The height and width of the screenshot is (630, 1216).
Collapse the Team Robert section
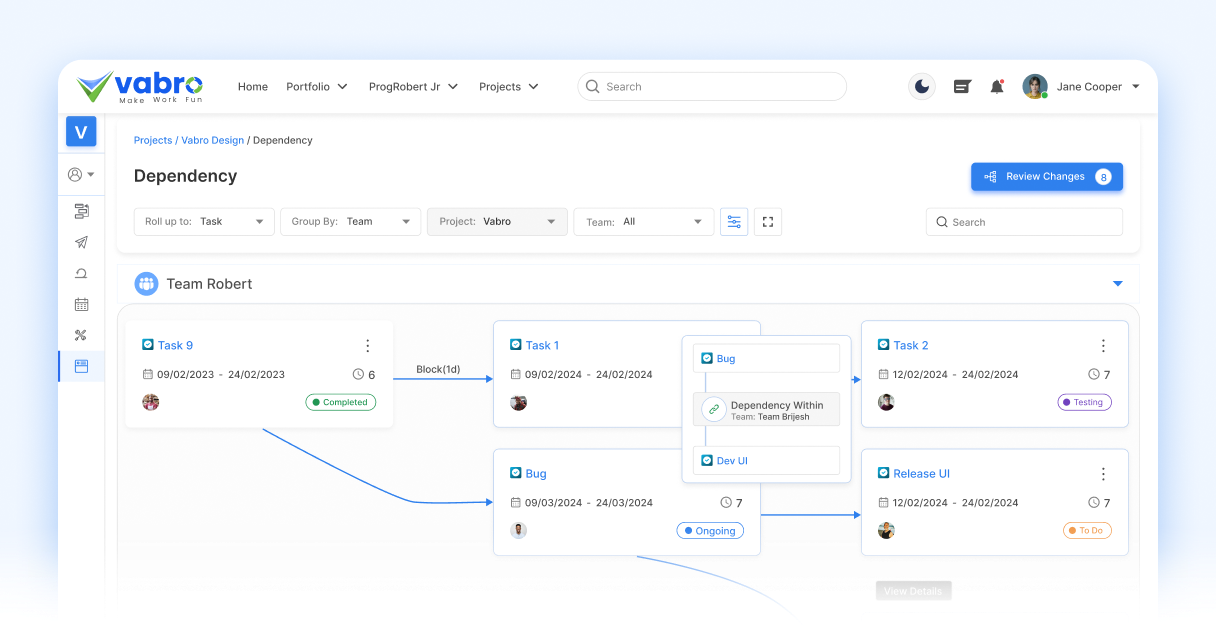(1118, 284)
